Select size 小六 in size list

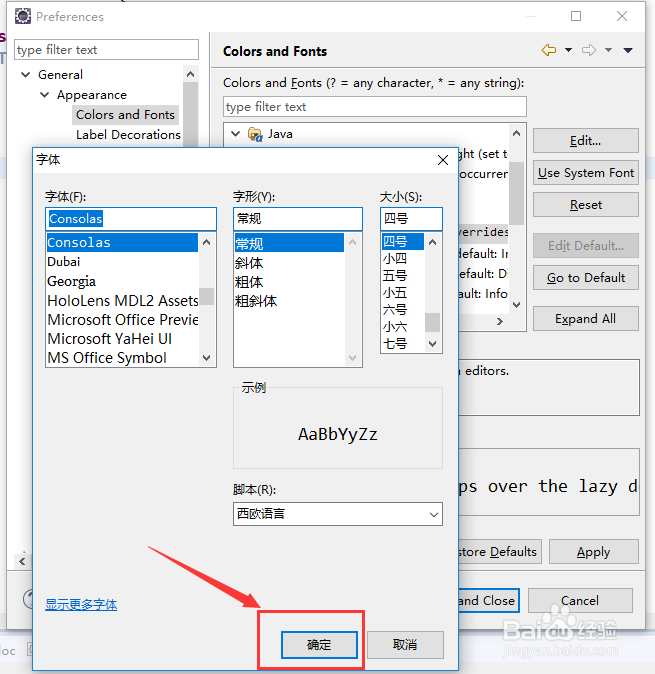[x=403, y=327]
